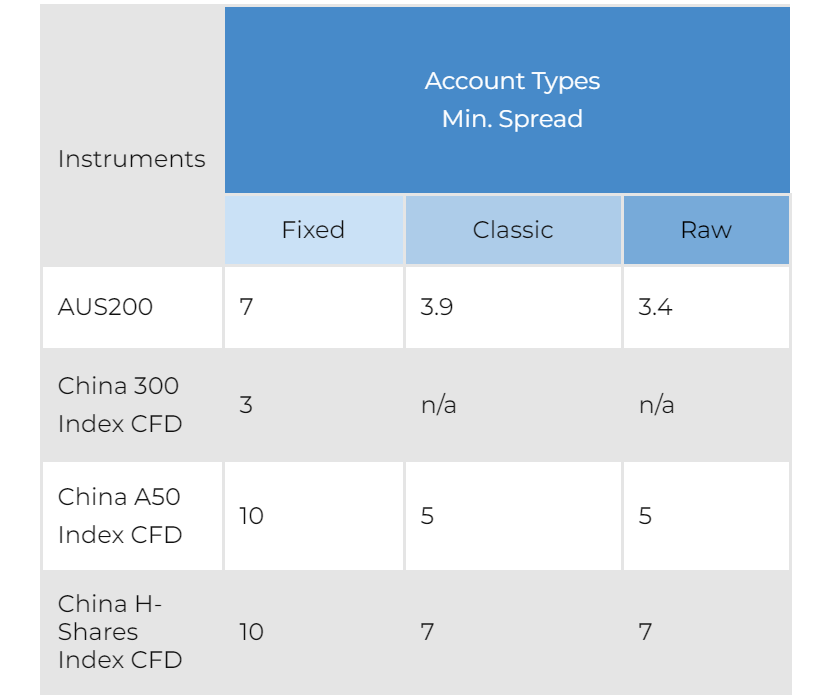This screenshot has height=699, width=831.
Task: Click the China A50 Fixed spread 10
Action: (251, 516)
